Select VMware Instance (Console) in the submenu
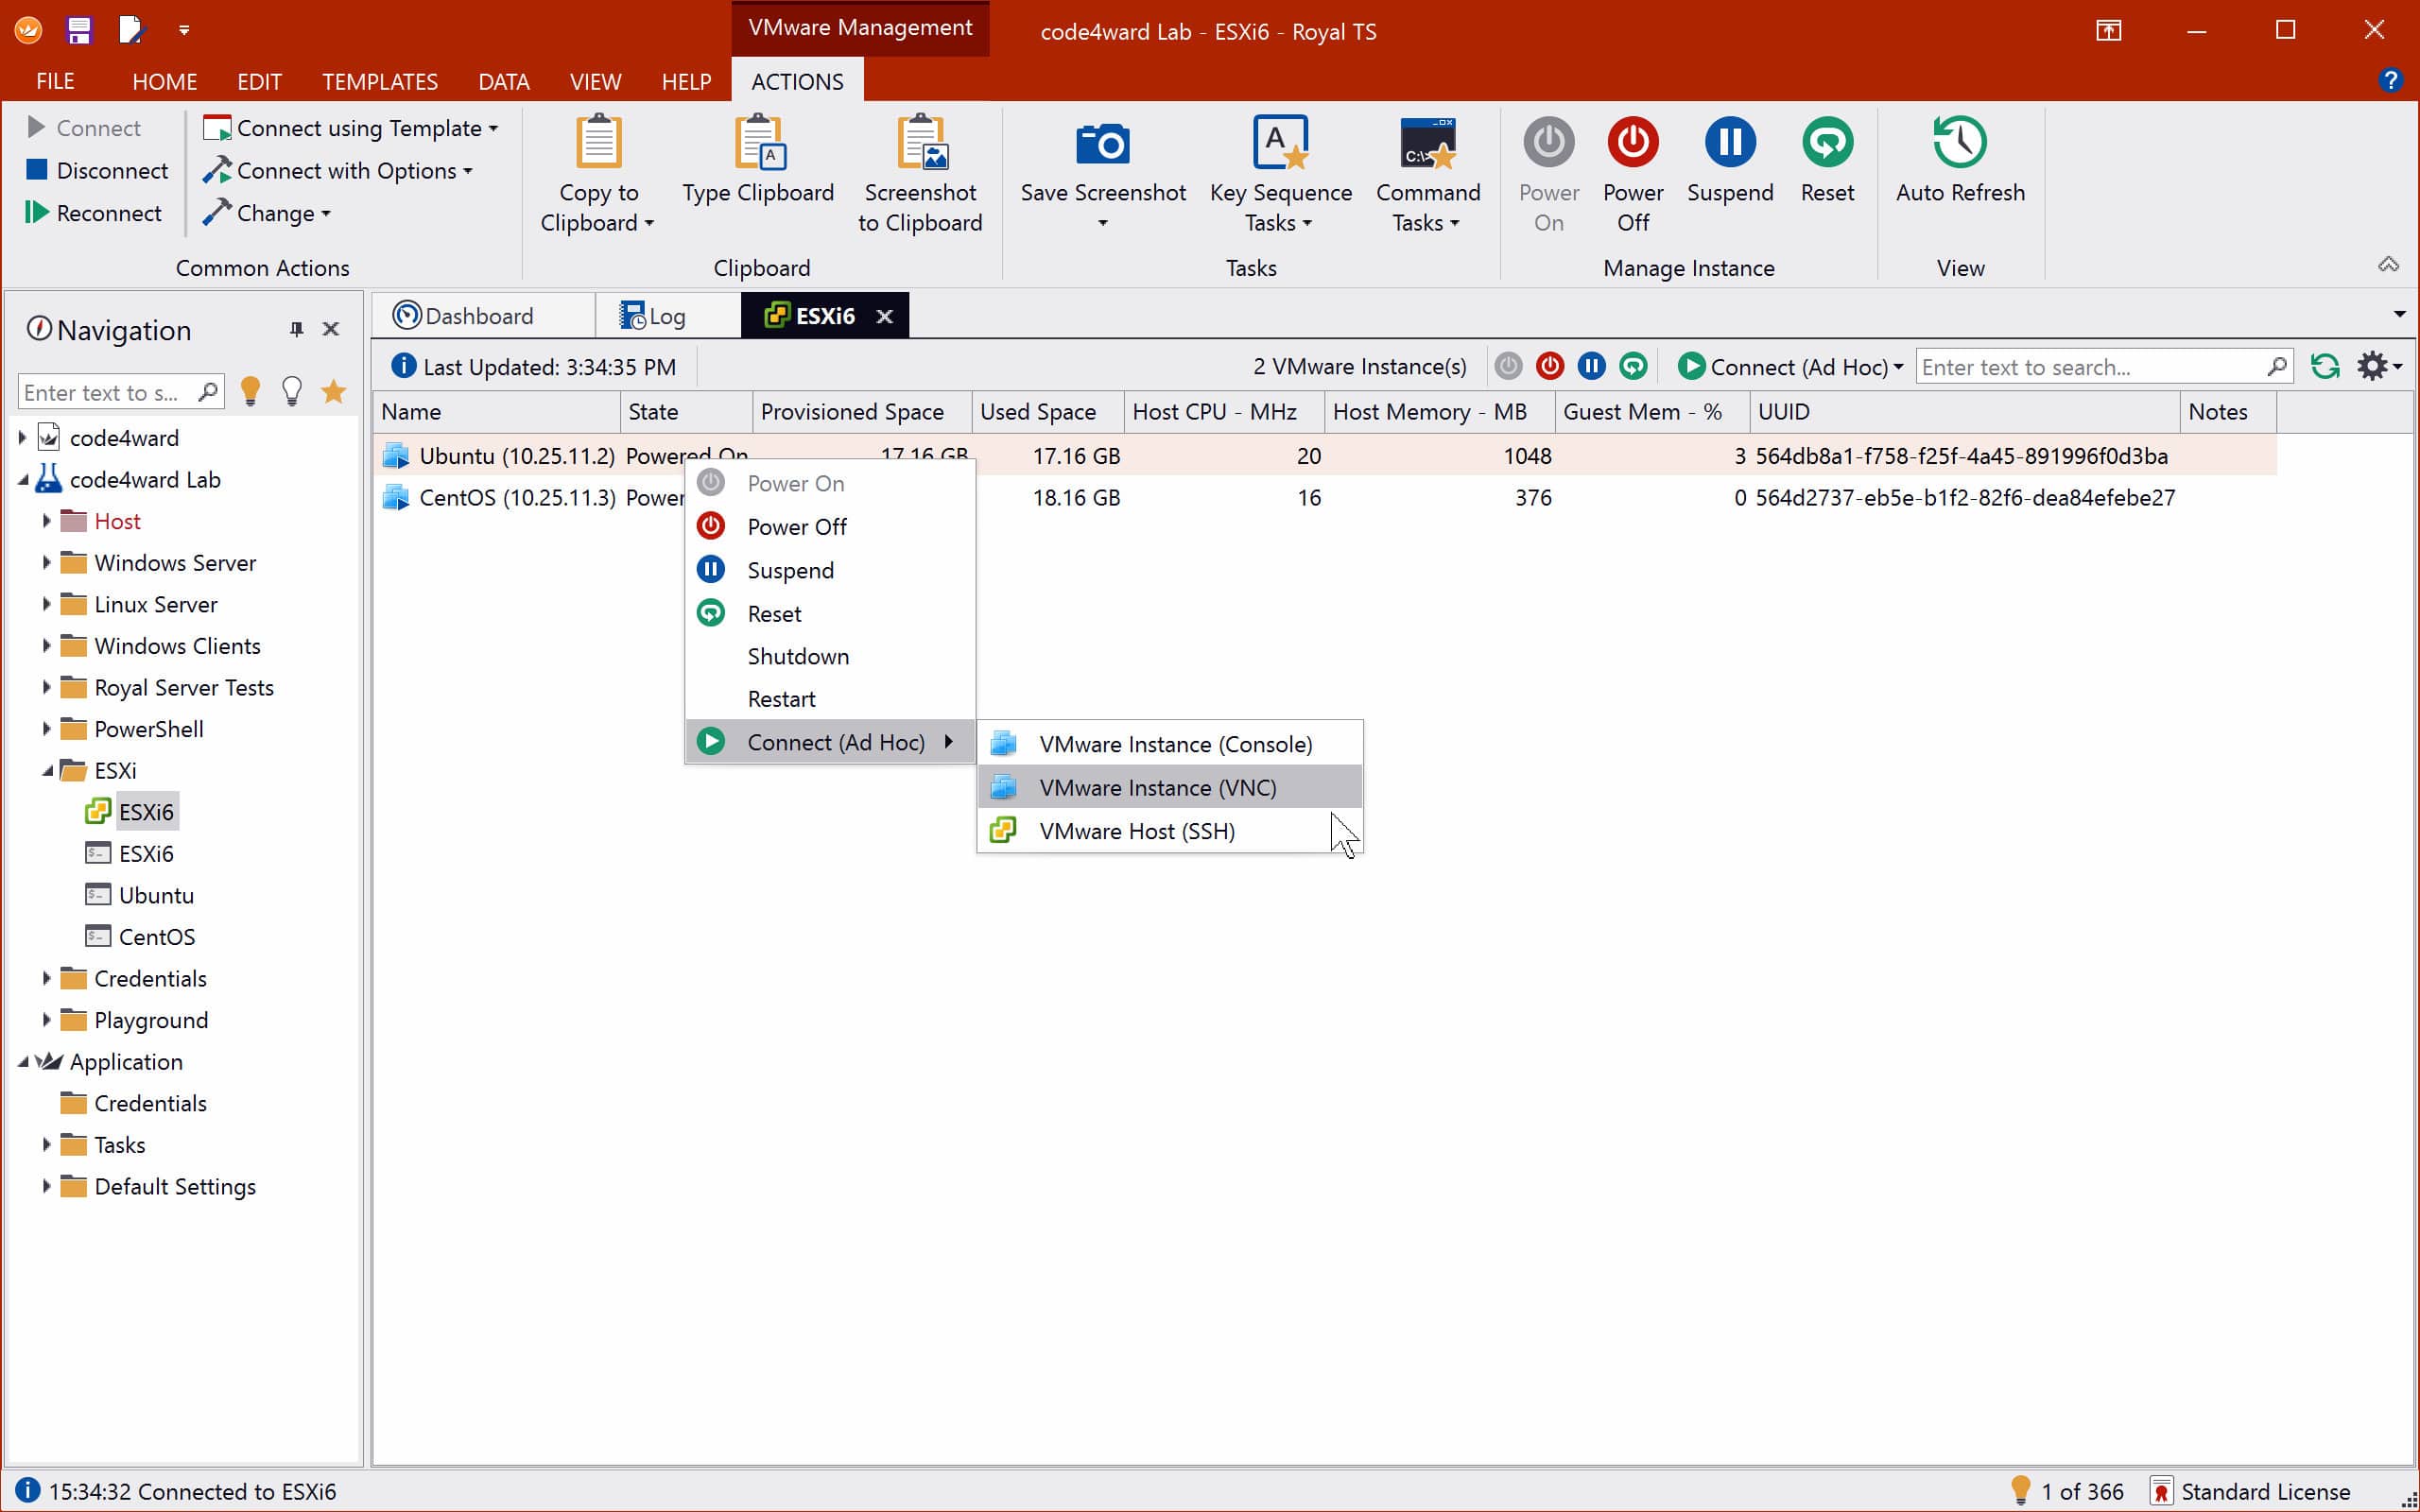This screenshot has height=1512, width=2420. pyautogui.click(x=1170, y=744)
